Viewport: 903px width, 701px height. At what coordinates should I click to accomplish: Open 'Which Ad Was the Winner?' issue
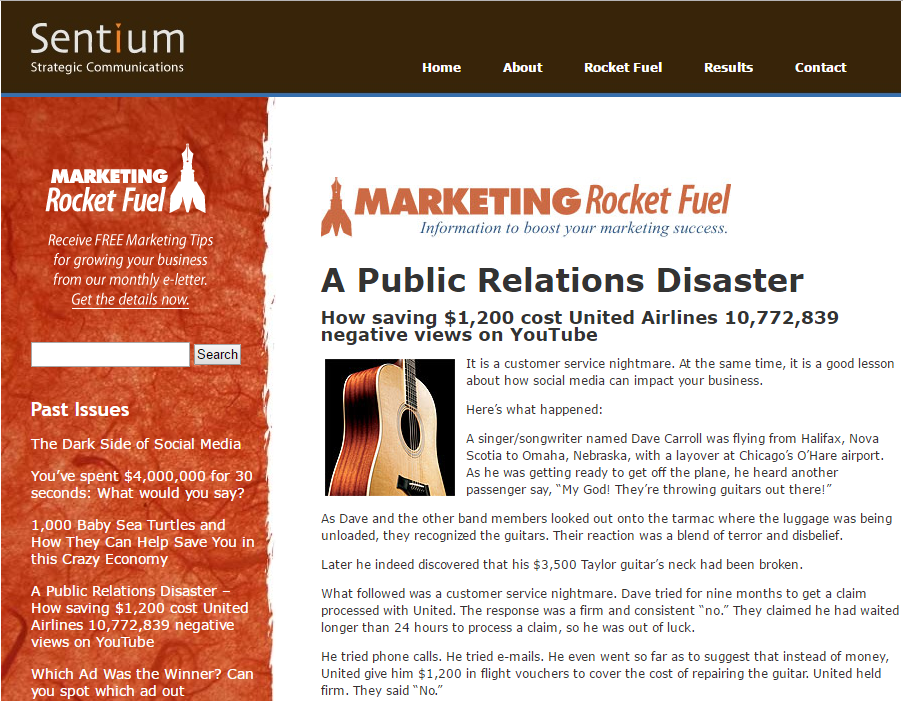142,682
